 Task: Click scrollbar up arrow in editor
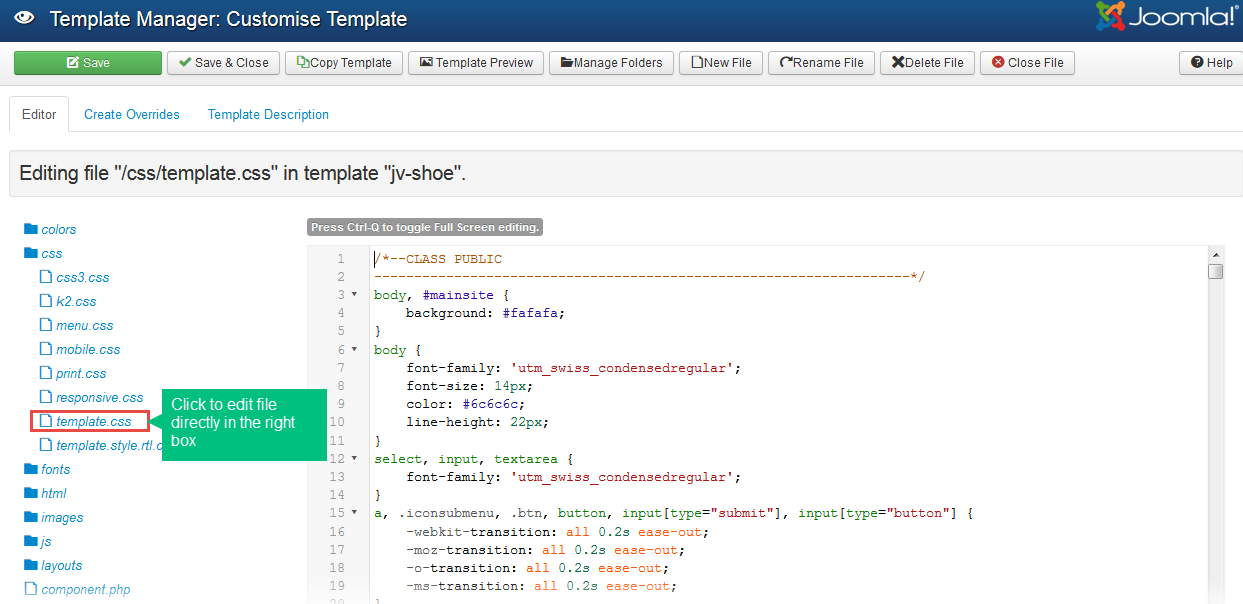(1215, 255)
